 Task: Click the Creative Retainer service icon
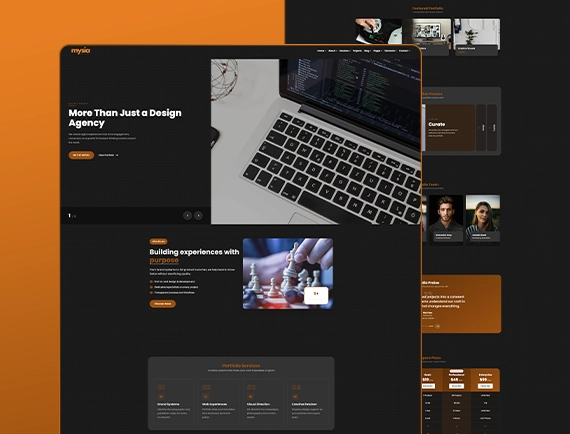pos(295,397)
